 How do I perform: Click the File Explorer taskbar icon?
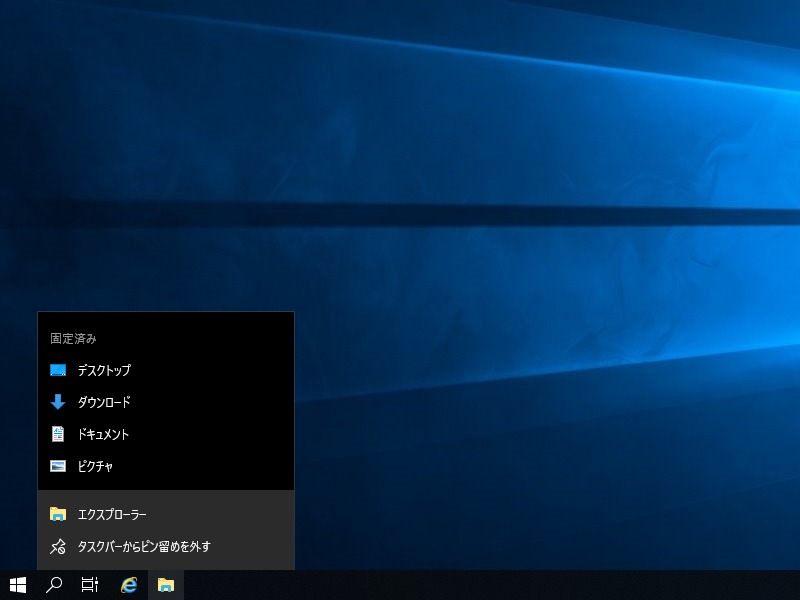(166, 585)
